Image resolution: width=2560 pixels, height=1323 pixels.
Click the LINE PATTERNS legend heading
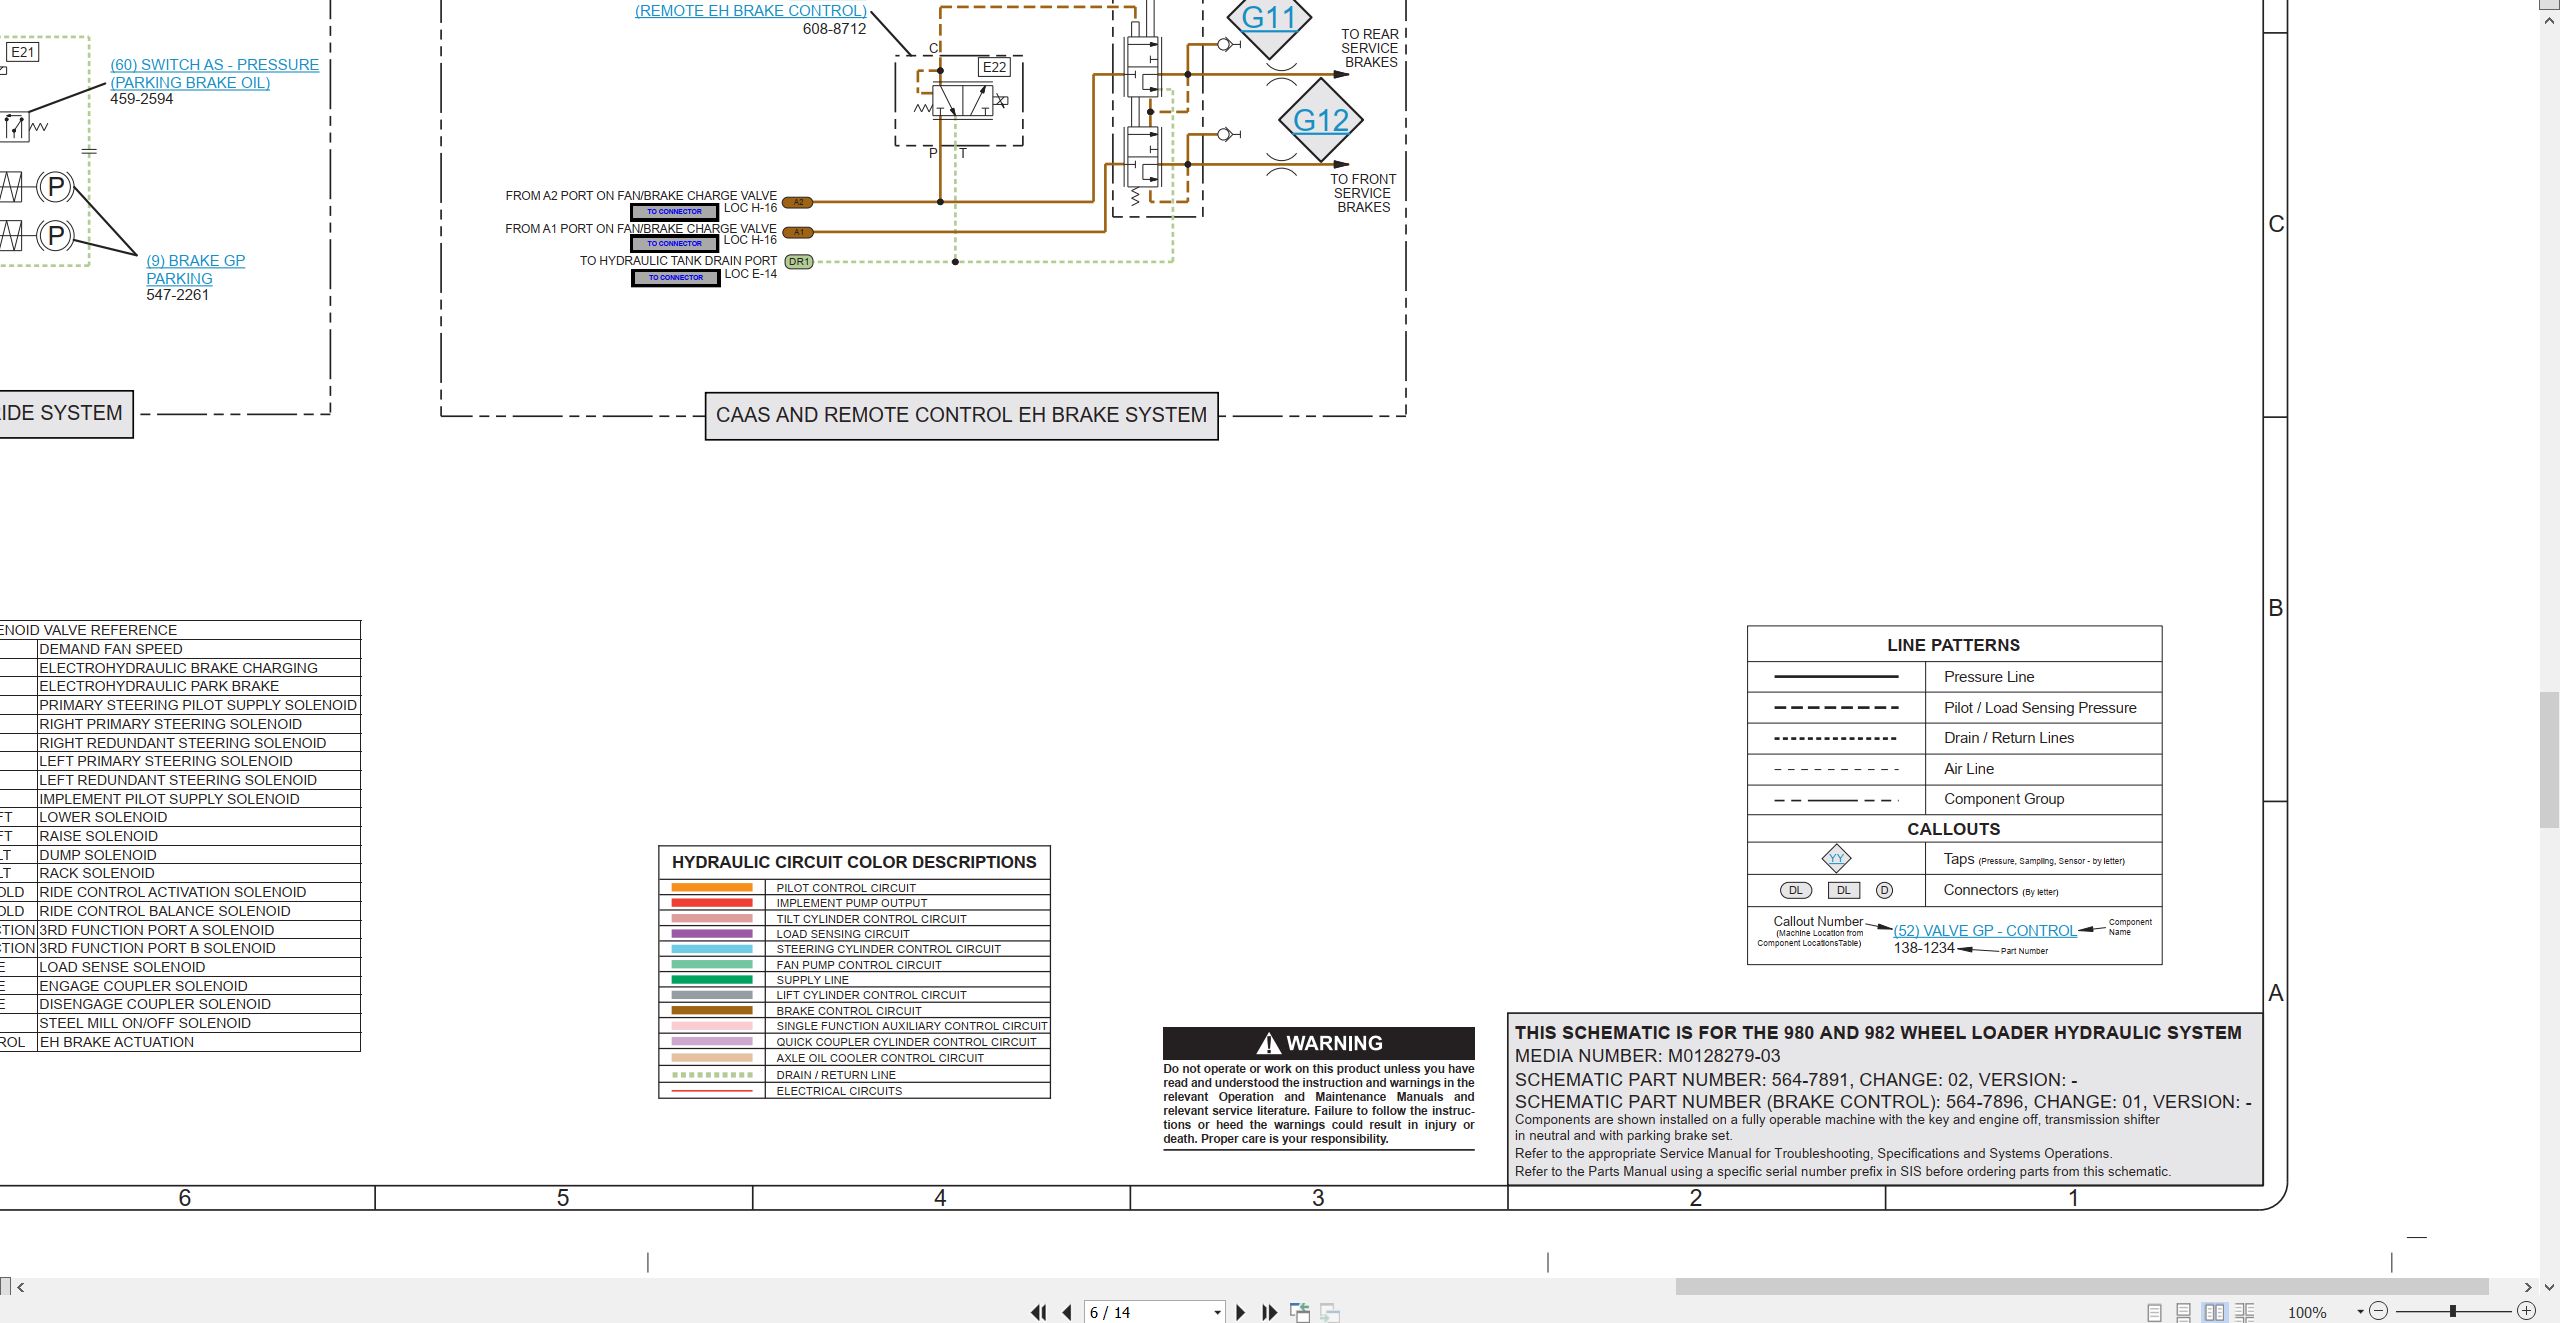(1953, 645)
